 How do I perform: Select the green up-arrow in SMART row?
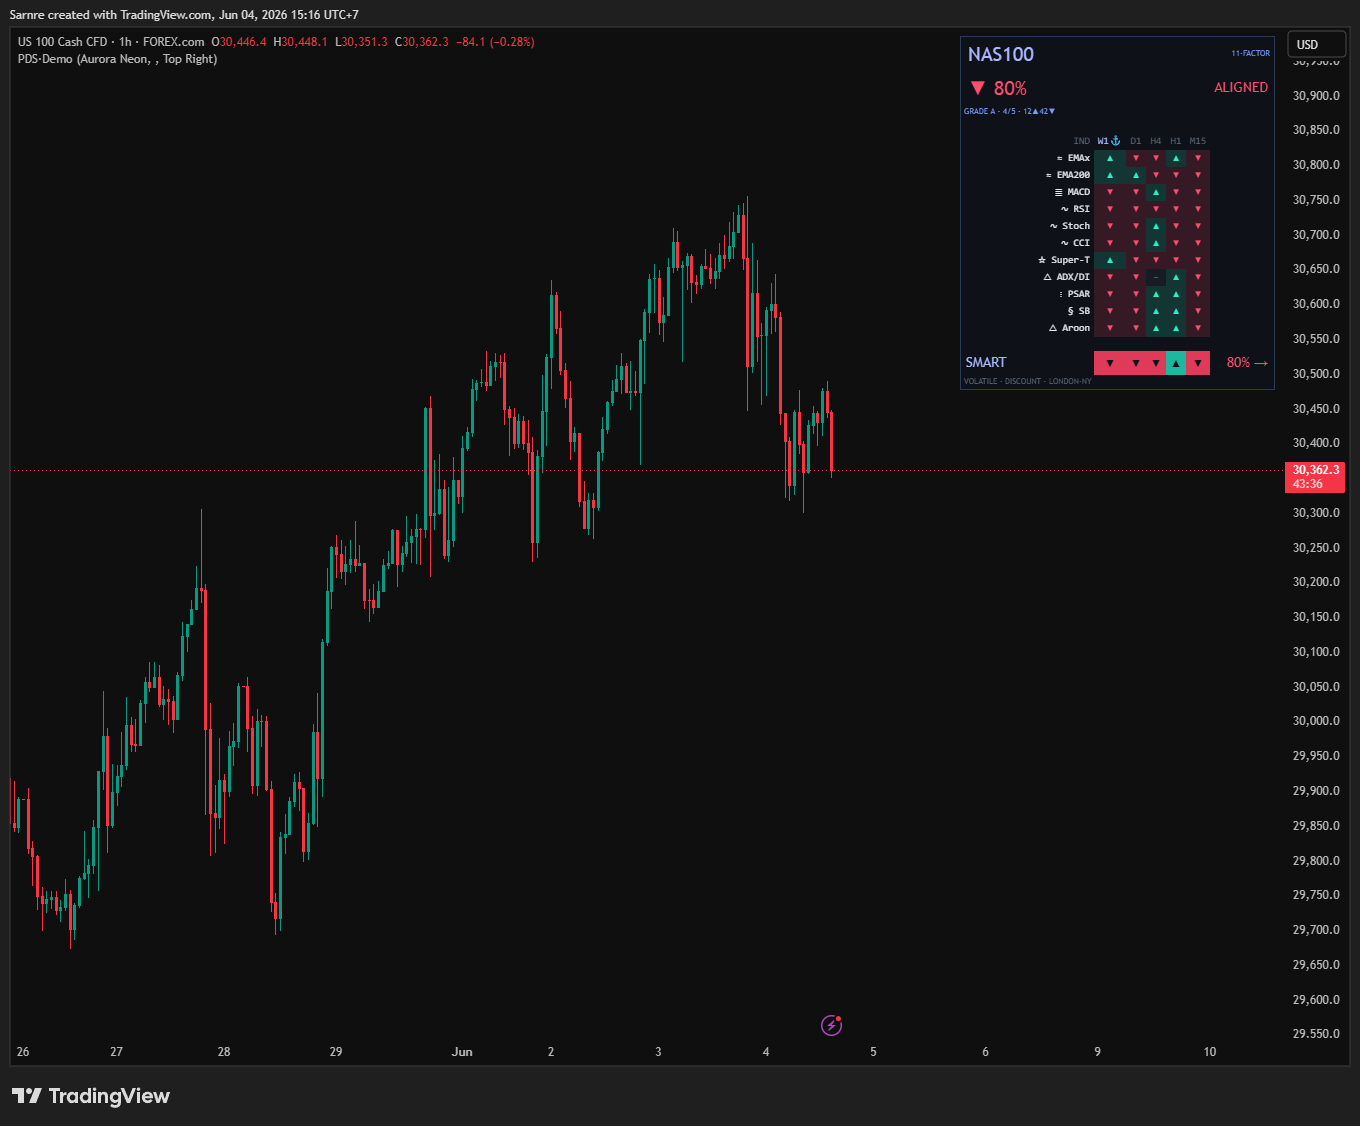[1176, 363]
